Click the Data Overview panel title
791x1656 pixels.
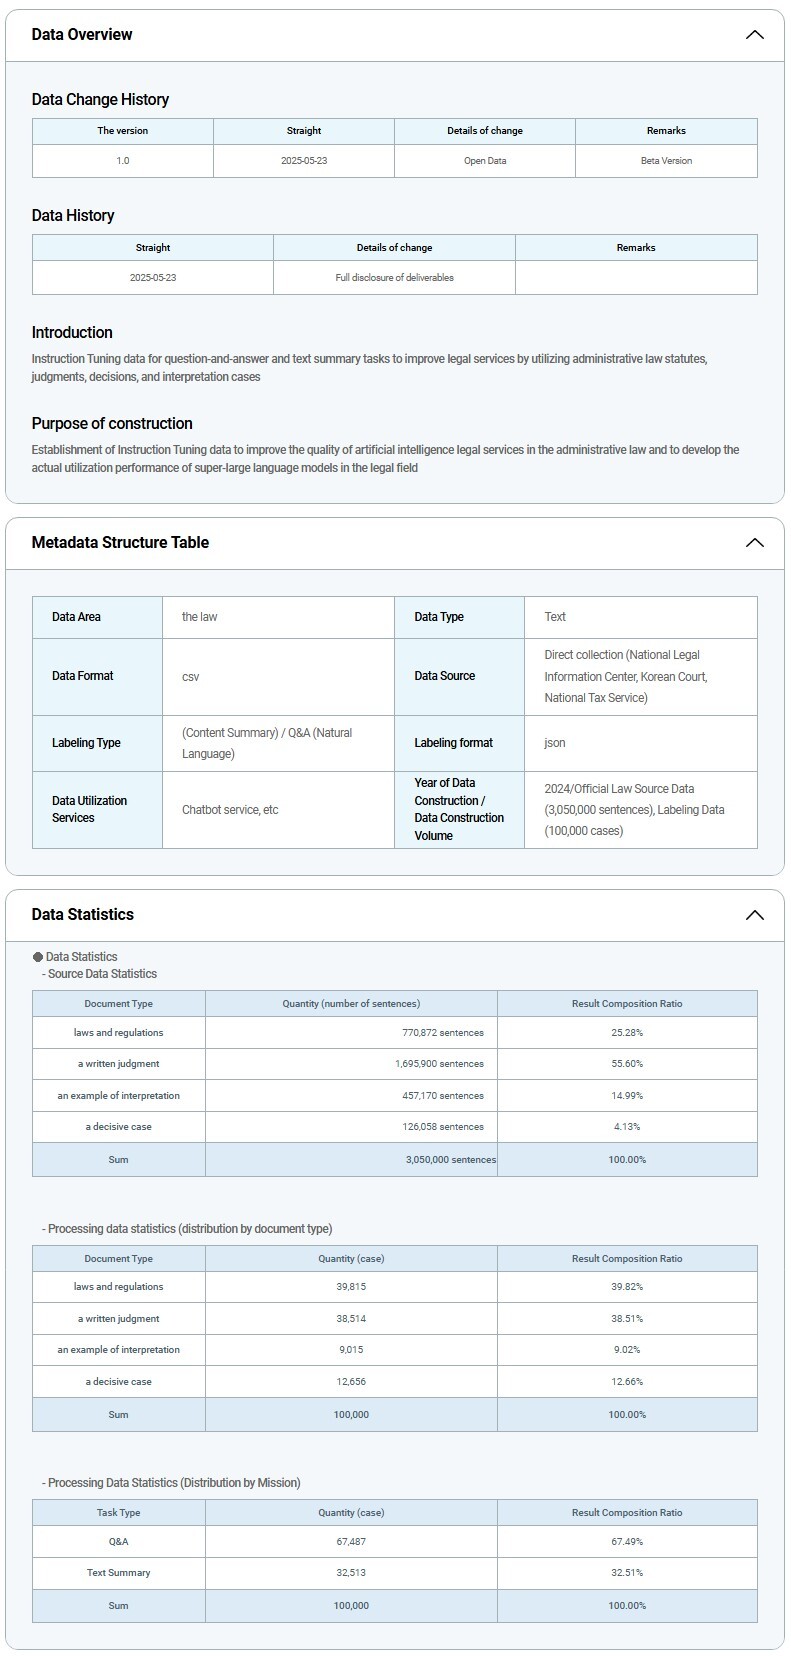[x=82, y=35]
